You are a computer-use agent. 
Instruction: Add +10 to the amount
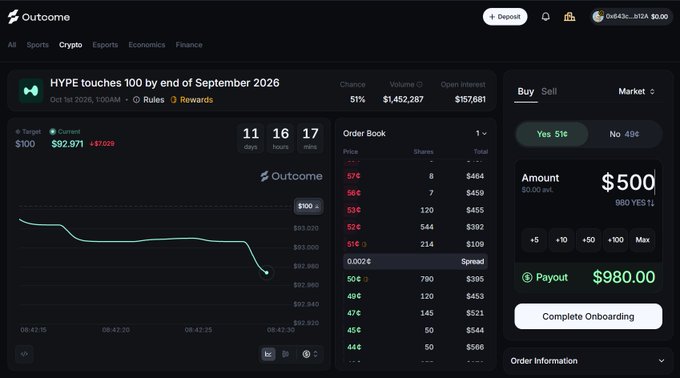point(561,240)
